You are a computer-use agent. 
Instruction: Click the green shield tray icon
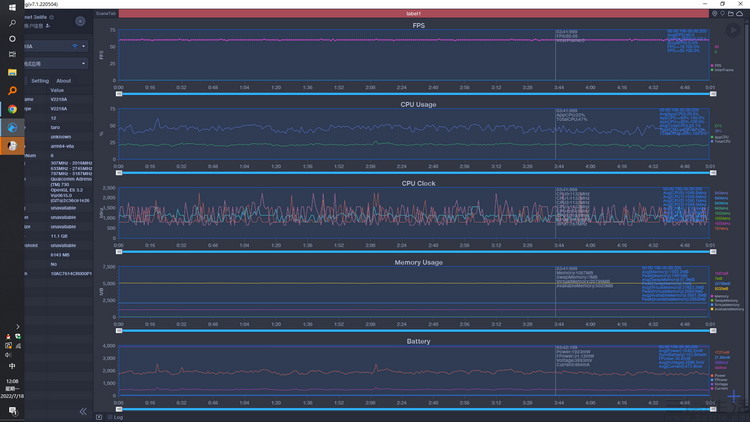(18, 336)
